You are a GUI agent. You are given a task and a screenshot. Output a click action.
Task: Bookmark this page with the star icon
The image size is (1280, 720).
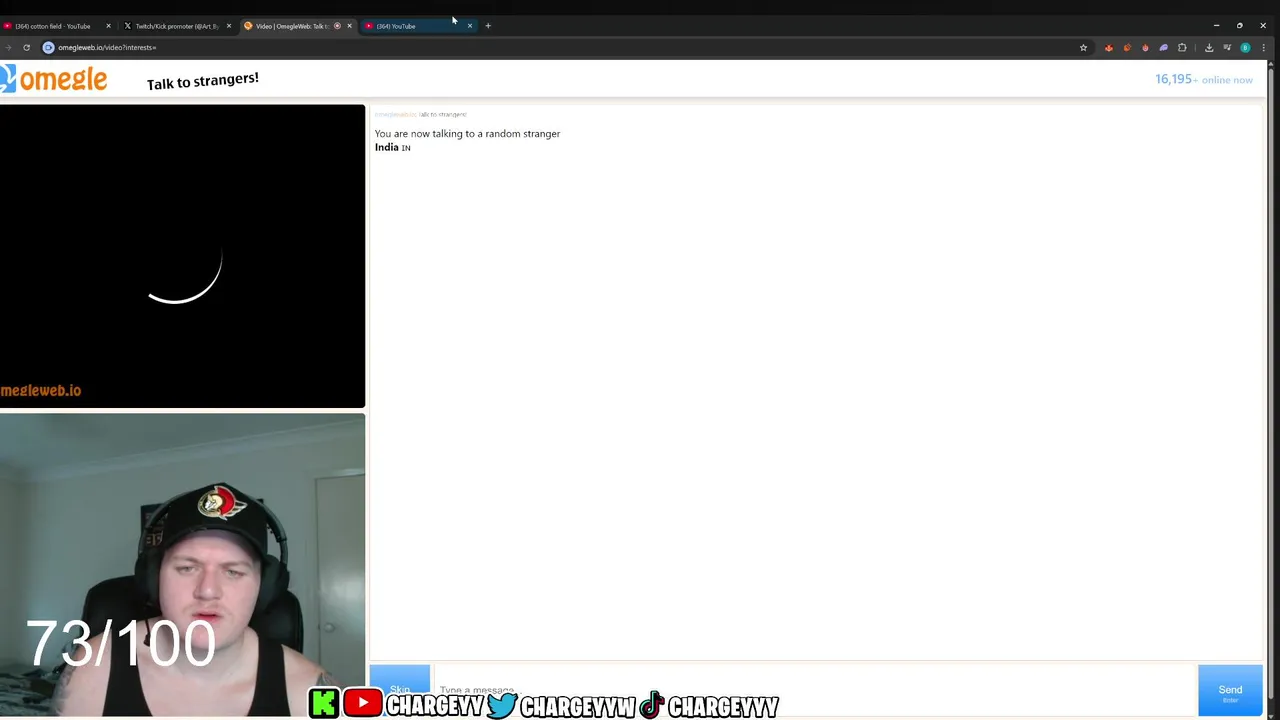coord(1083,47)
